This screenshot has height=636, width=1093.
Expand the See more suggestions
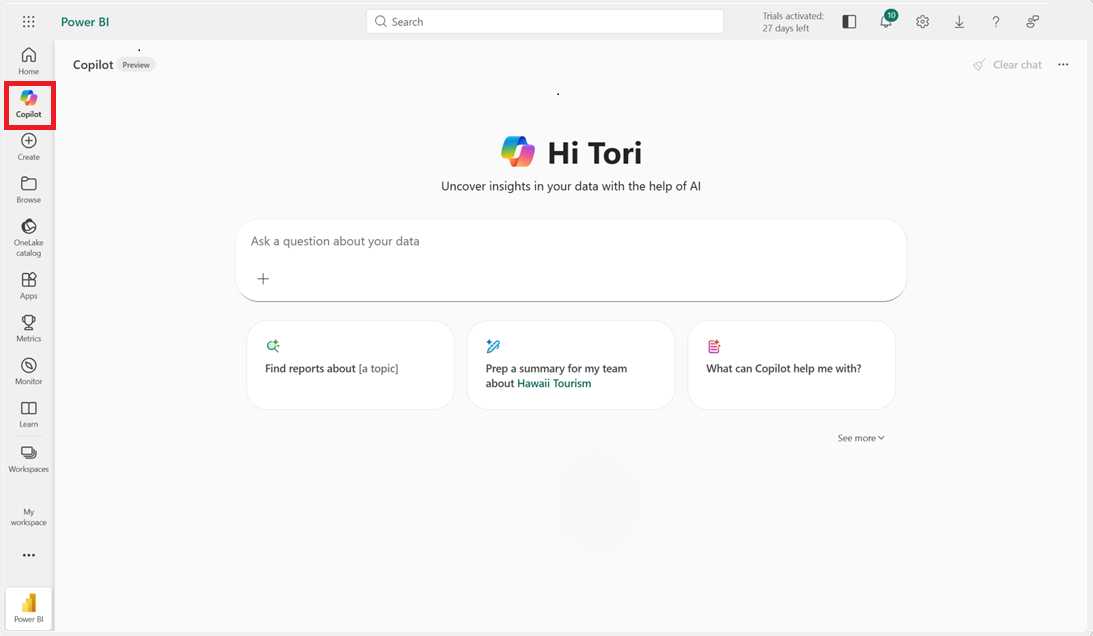pos(860,437)
